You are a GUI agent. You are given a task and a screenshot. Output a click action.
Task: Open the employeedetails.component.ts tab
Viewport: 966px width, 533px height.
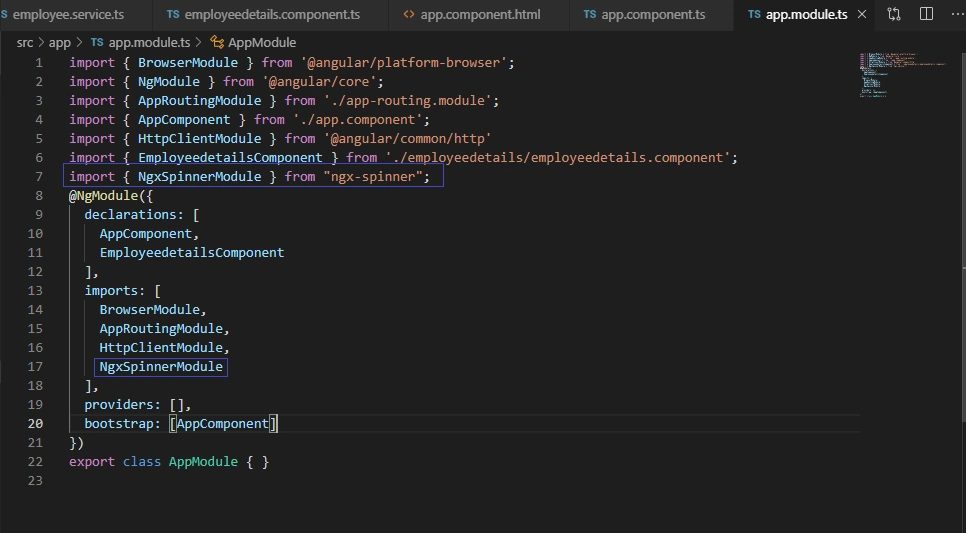(272, 14)
